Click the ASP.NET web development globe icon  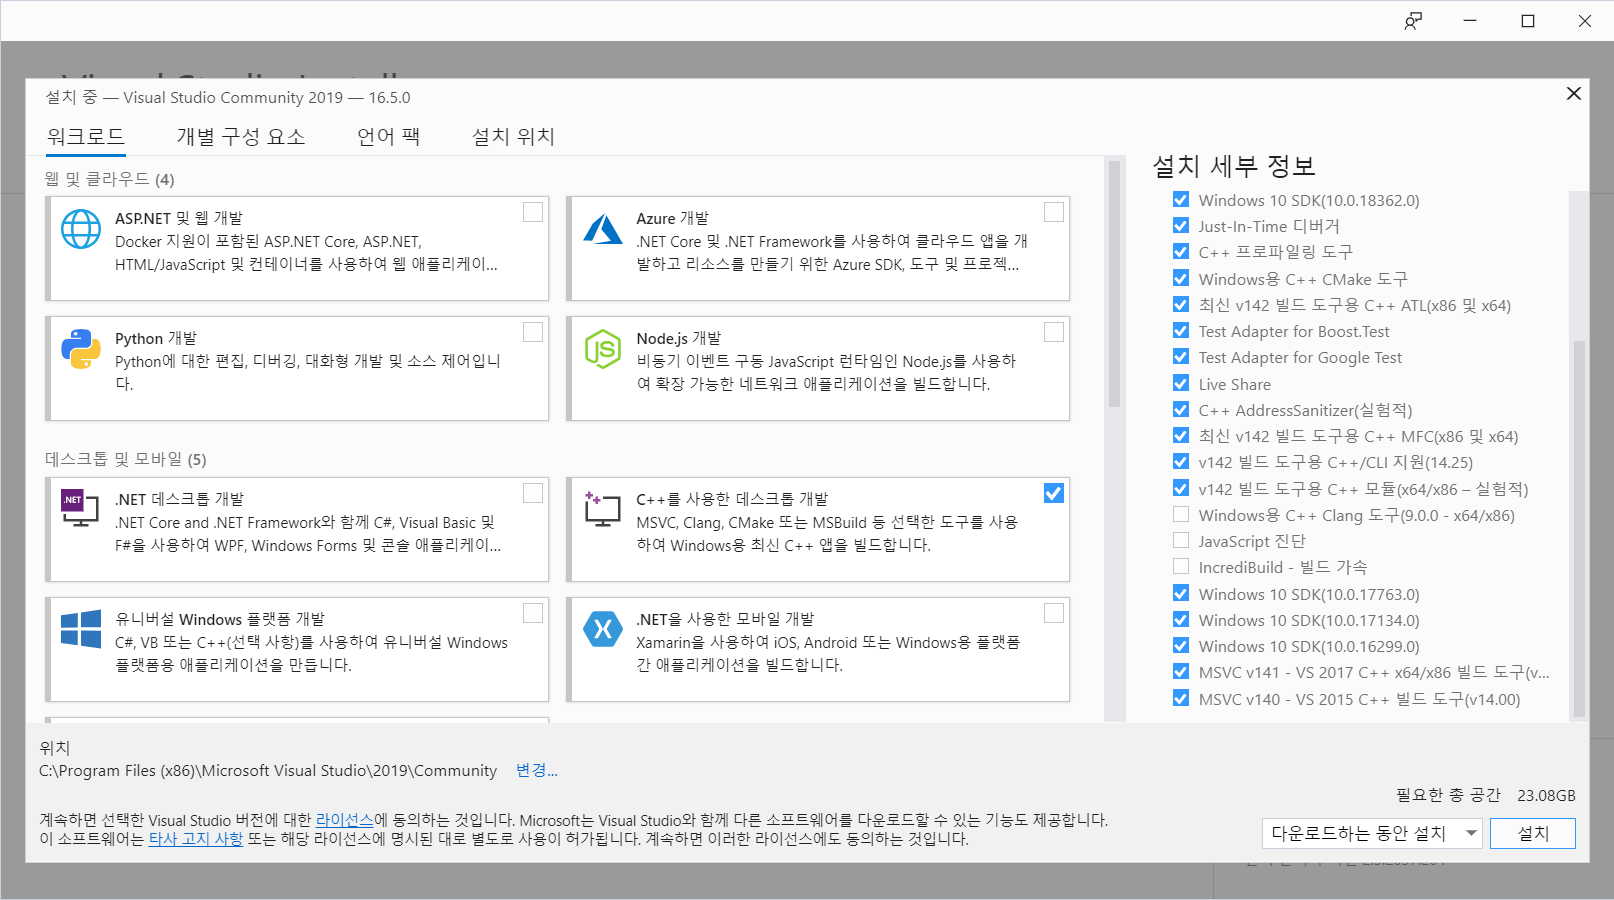point(81,229)
